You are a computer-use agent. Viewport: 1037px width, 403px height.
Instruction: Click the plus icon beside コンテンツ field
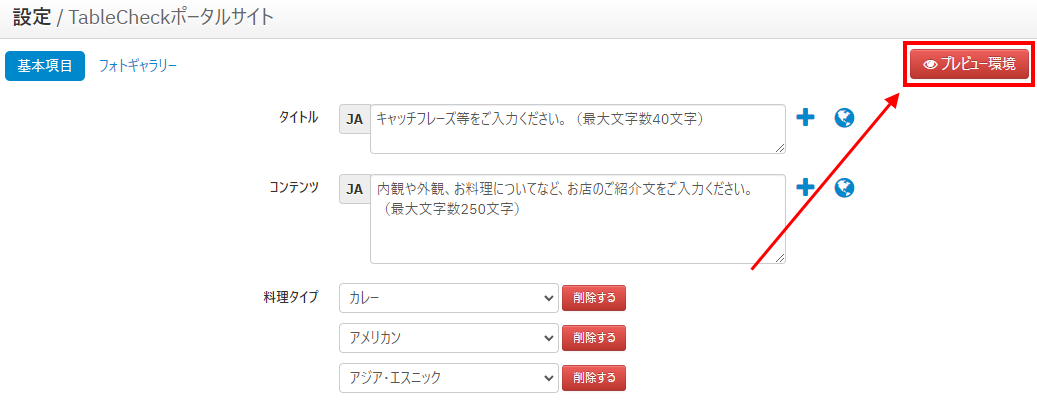805,188
